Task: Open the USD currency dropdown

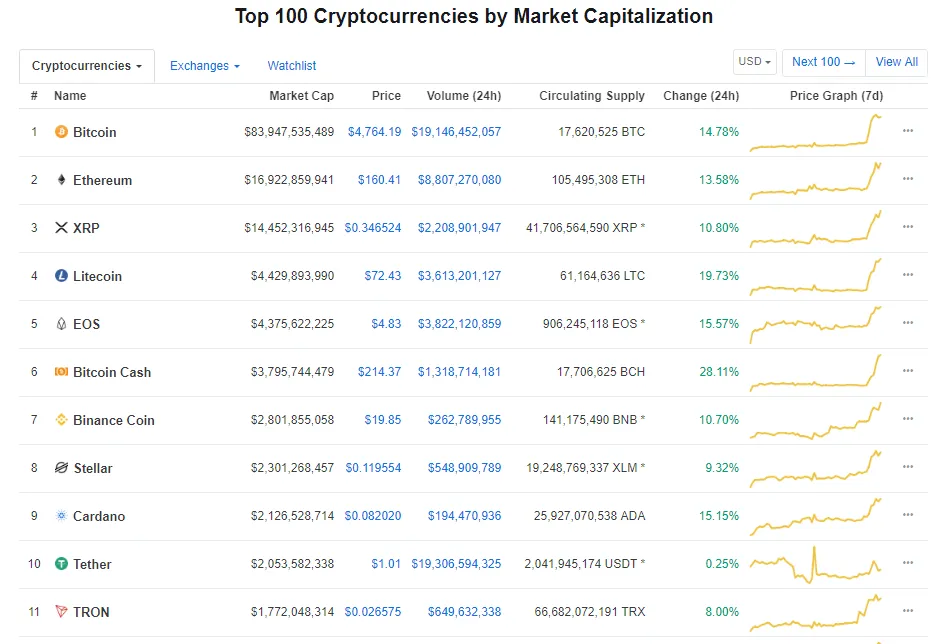Action: tap(755, 62)
